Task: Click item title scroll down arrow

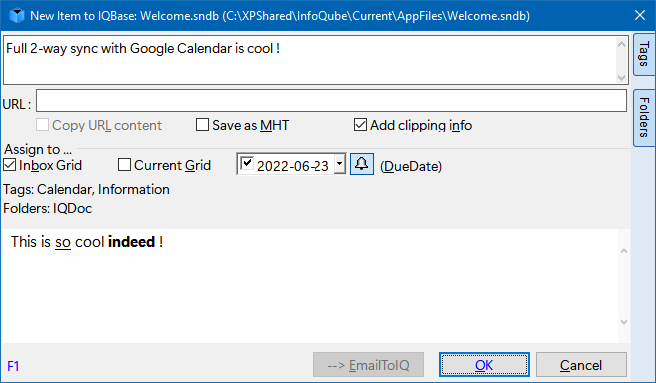Action: [x=621, y=77]
